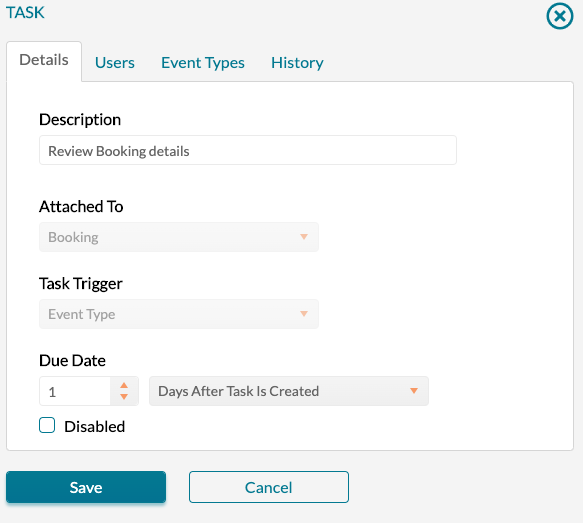Open the Attached To Booking dropdown
583x523 pixels.
click(179, 237)
